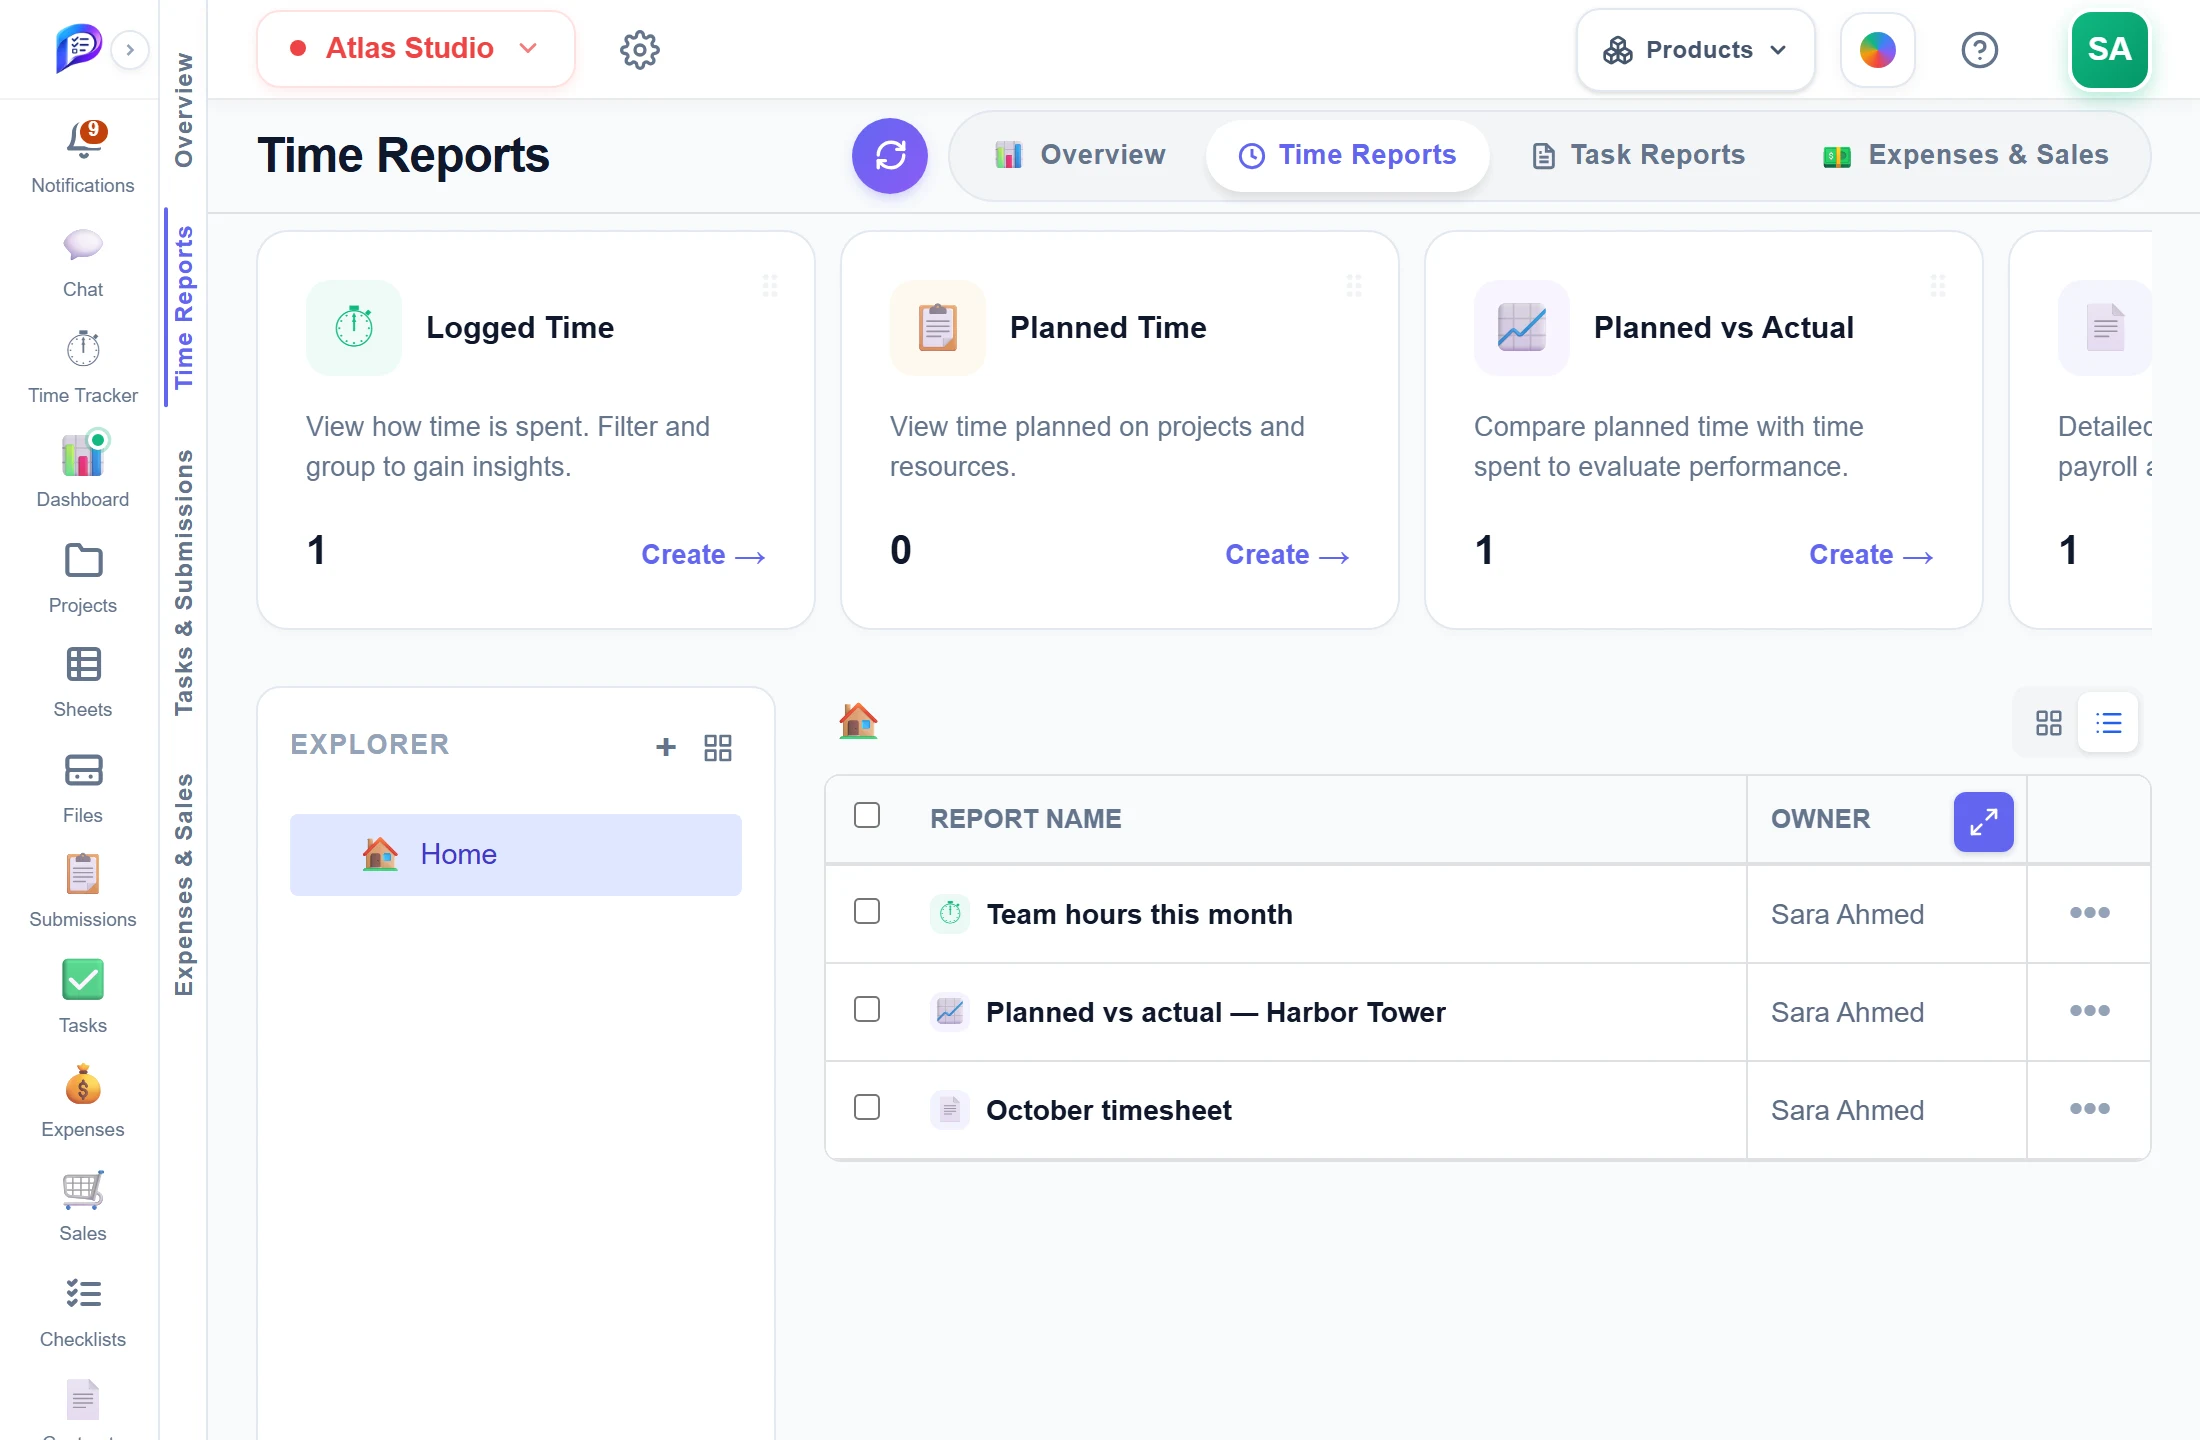Open the help question mark icon
The image size is (2200, 1440).
(x=1980, y=49)
